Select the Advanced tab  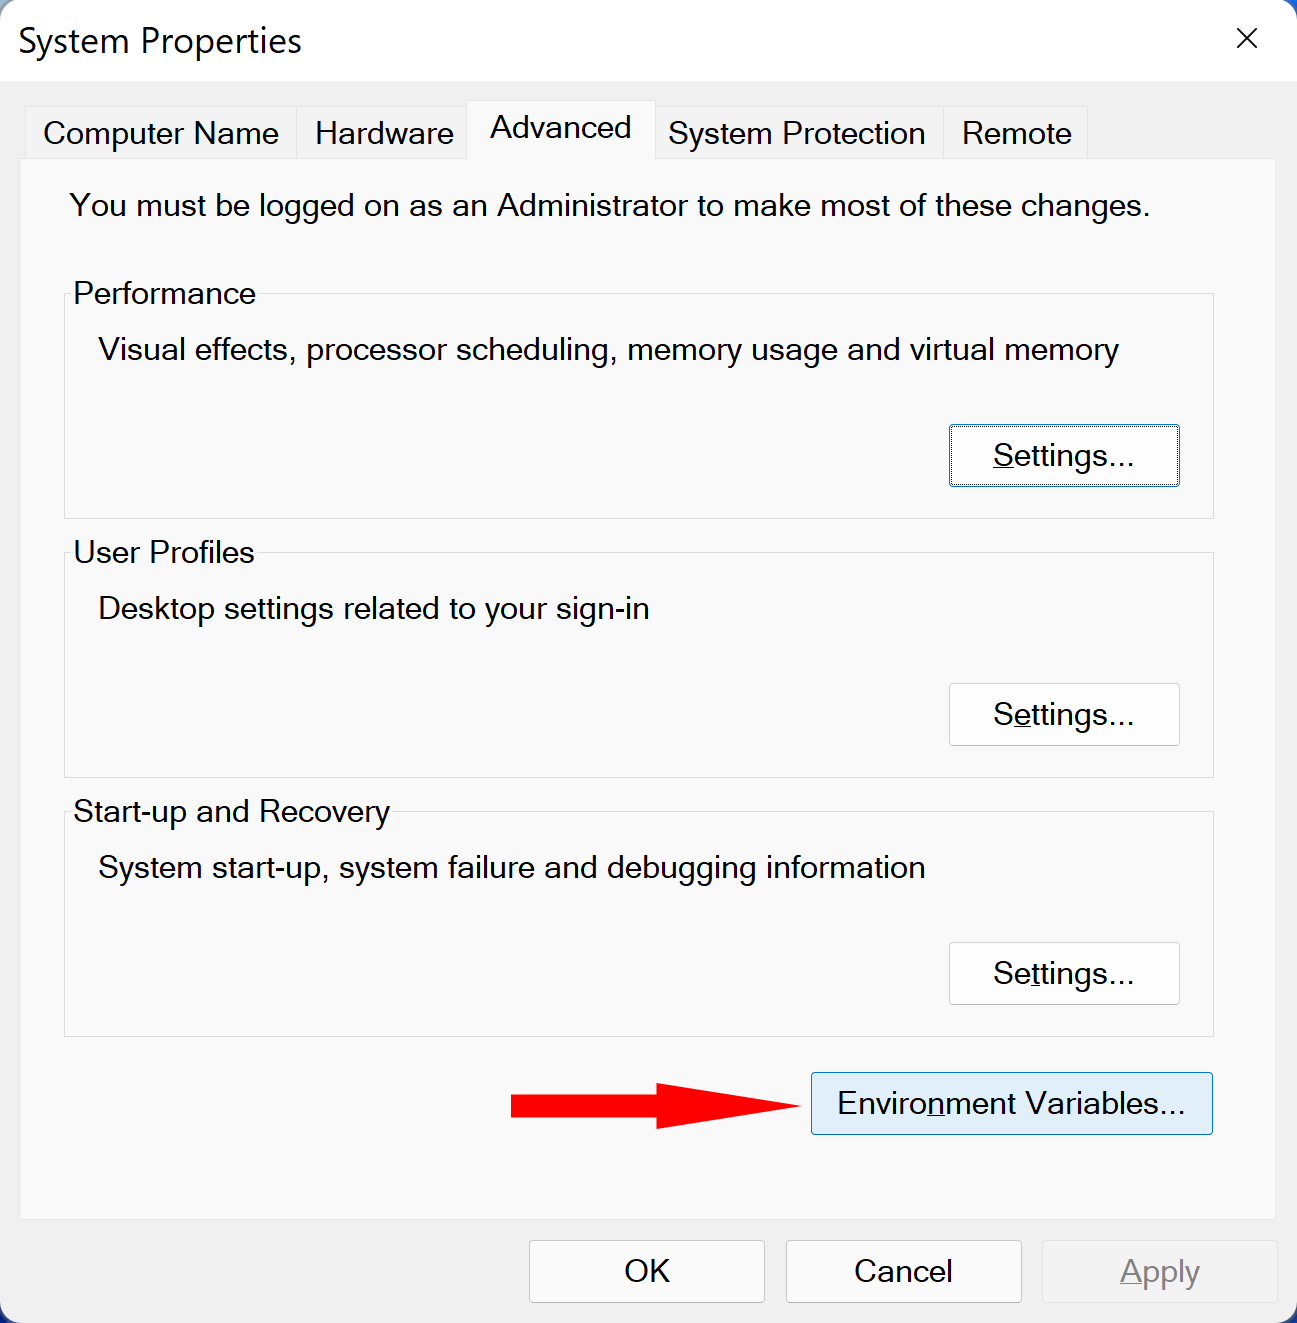click(x=560, y=129)
